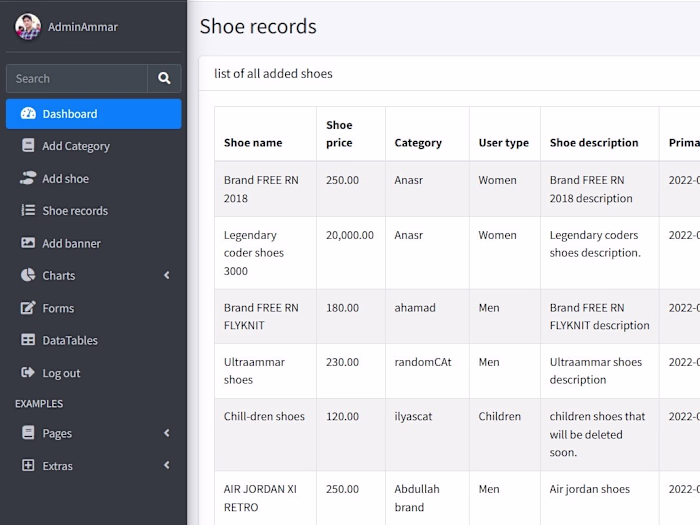Select the Ultraammar shoes name cell

pyautogui.click(x=265, y=371)
